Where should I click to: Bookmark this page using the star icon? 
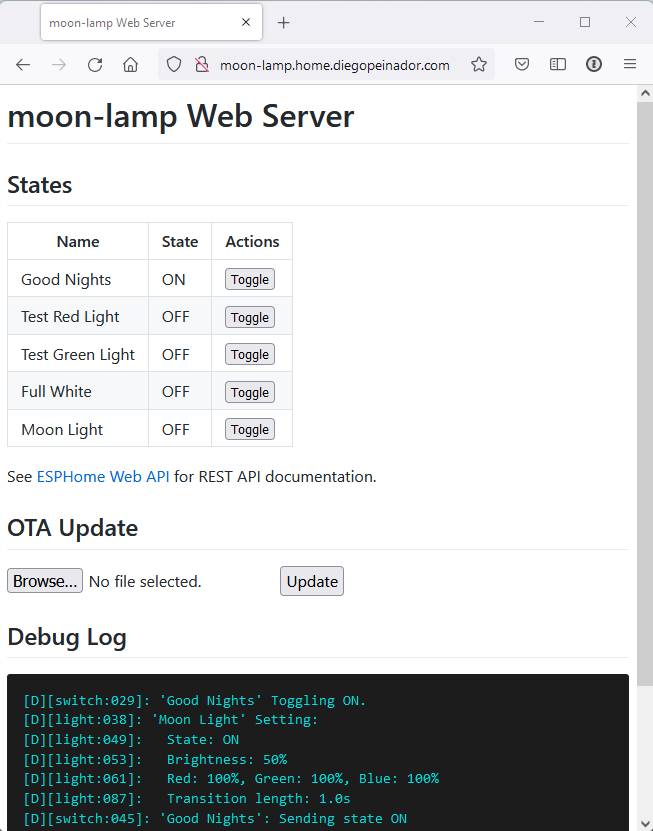tap(479, 63)
